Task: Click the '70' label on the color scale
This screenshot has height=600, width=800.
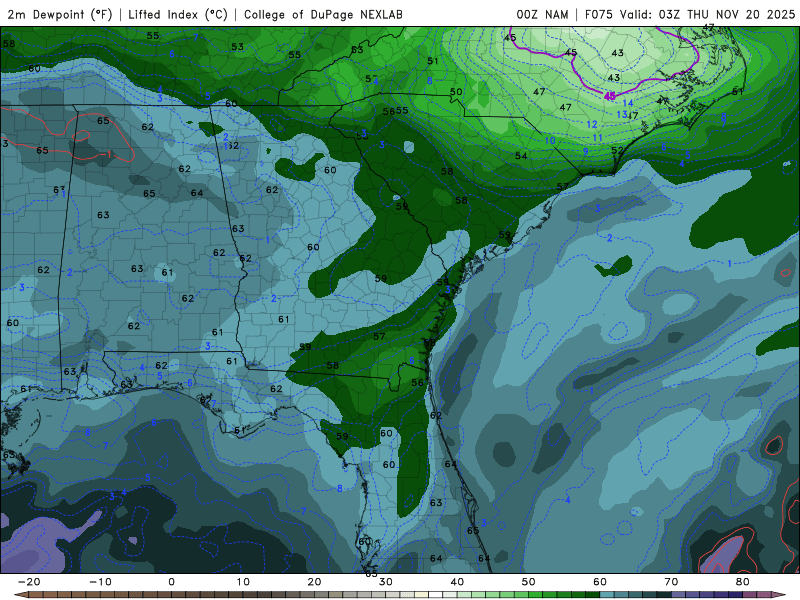Action: coord(671,582)
